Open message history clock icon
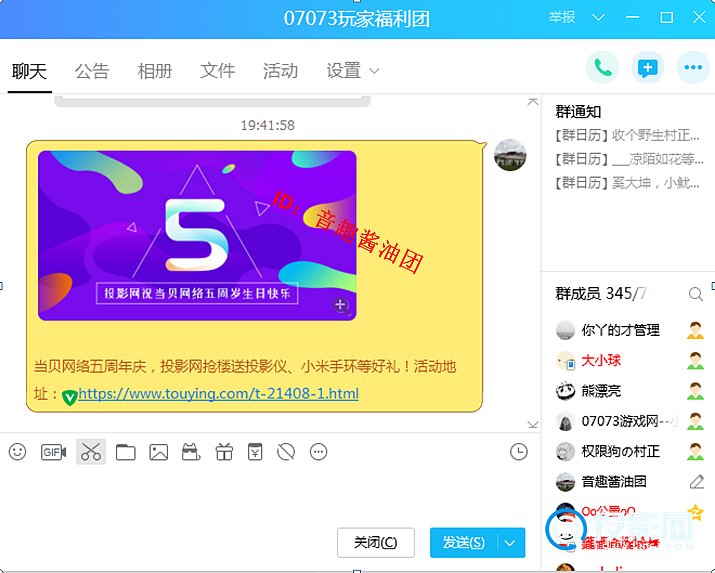 pyautogui.click(x=518, y=452)
